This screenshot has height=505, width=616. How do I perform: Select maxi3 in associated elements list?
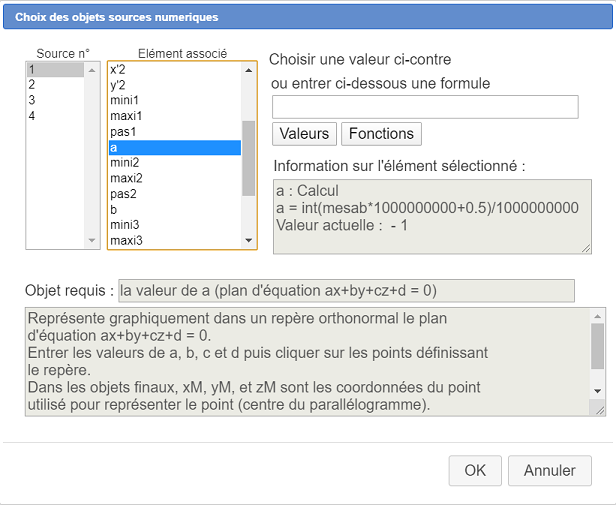point(175,241)
